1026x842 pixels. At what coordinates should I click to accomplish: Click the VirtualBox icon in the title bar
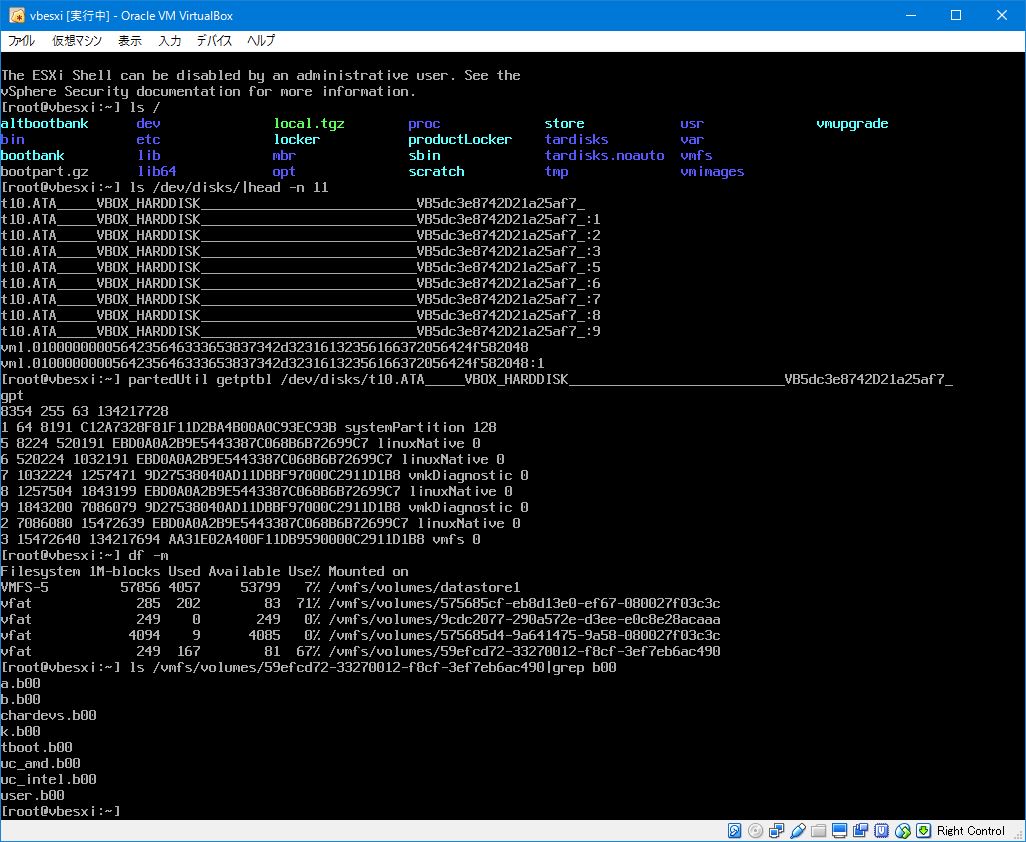(x=16, y=15)
